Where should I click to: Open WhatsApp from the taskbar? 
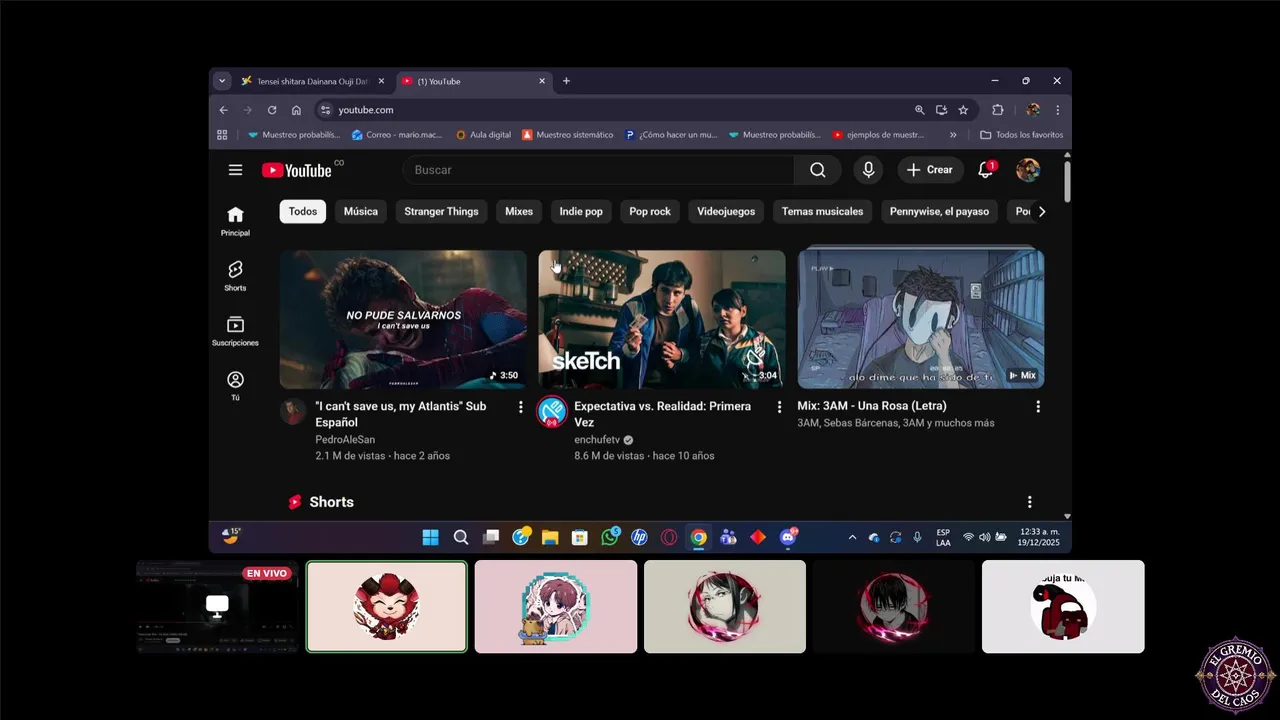click(610, 538)
